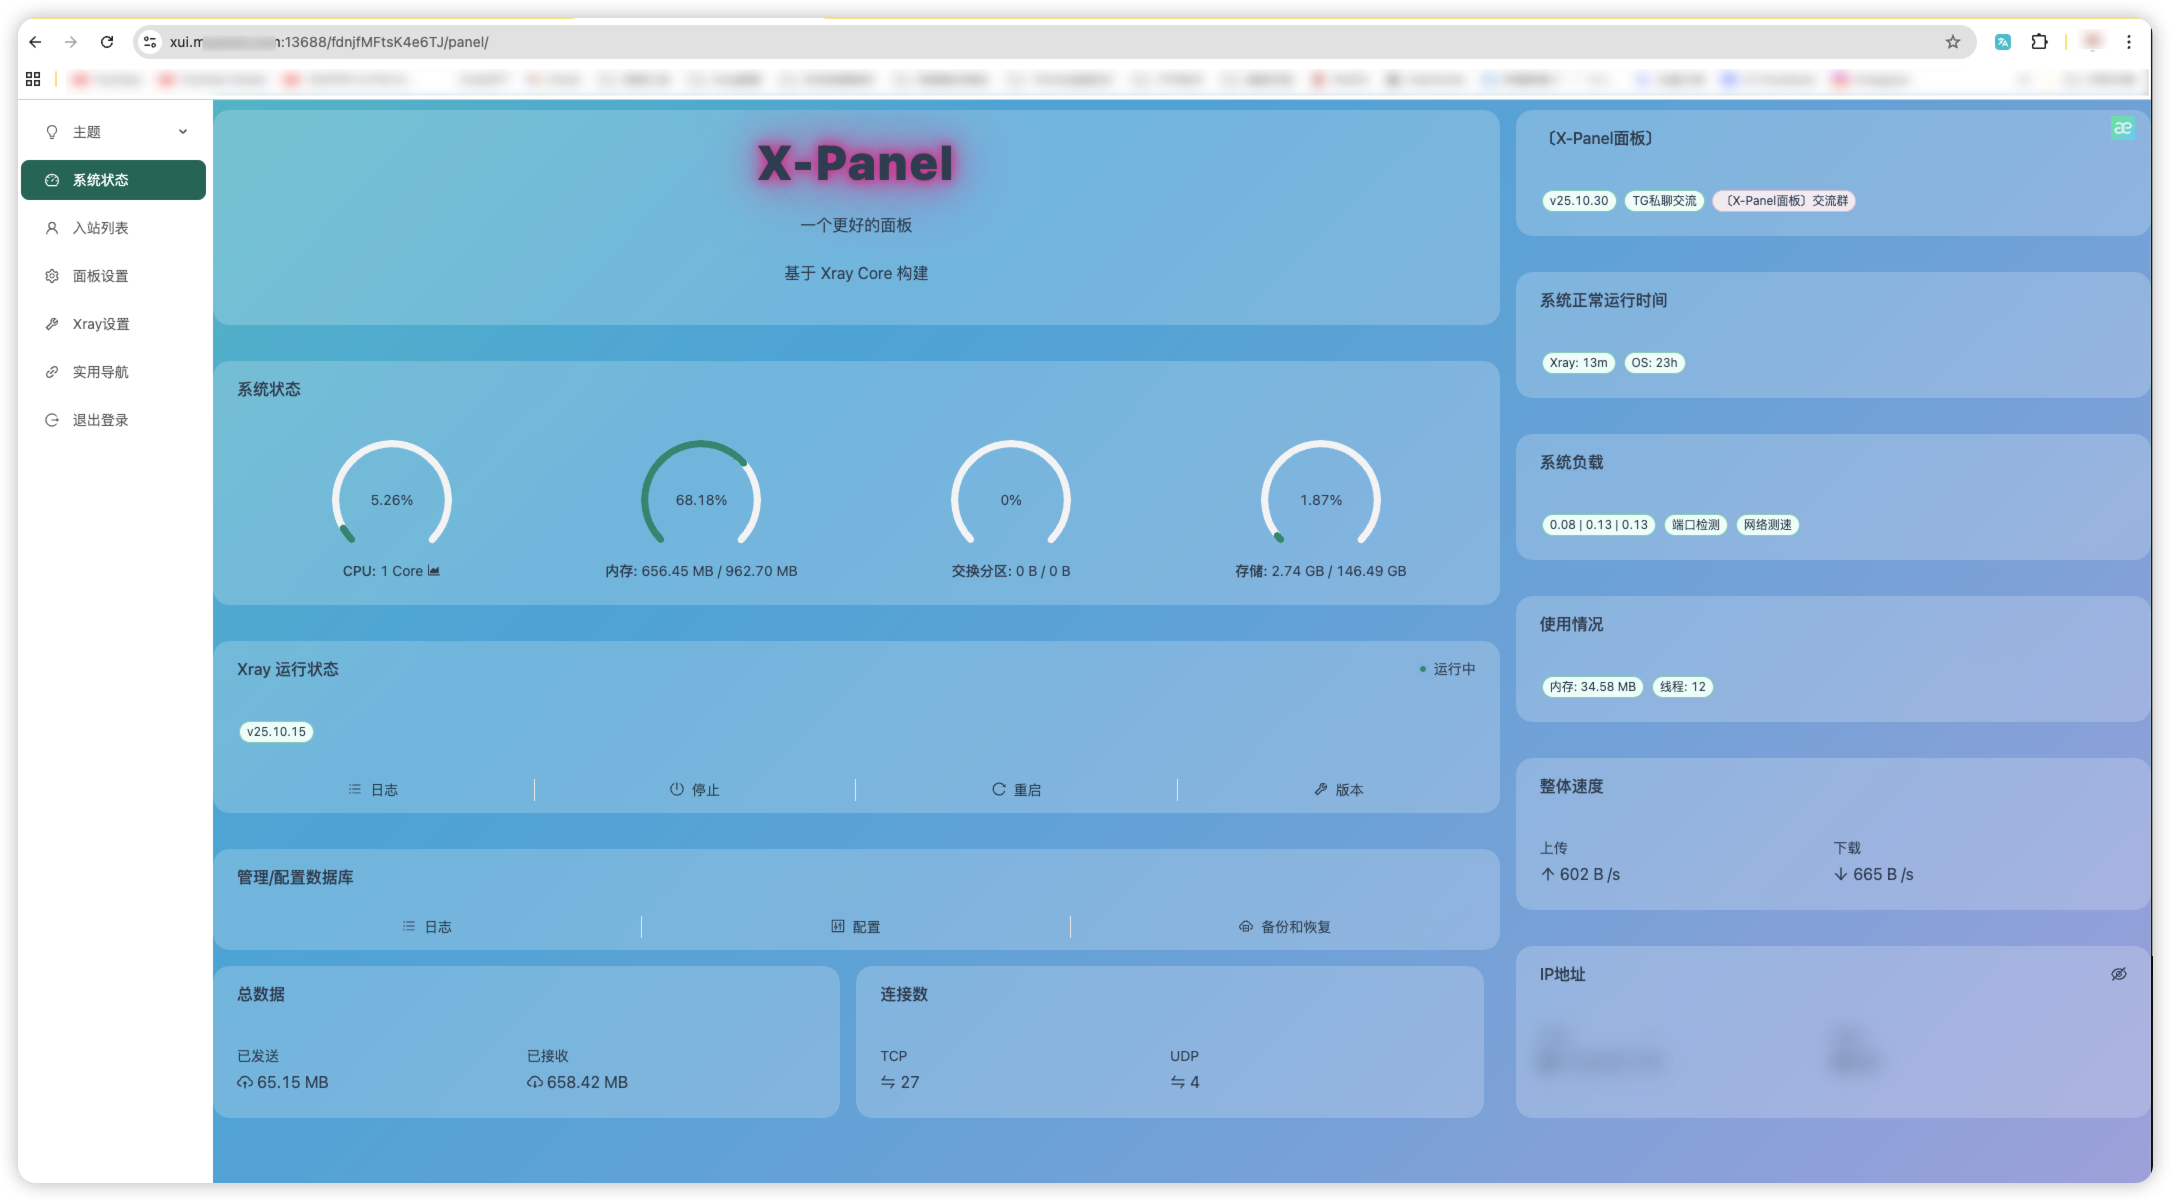Click the CPU history chart icon
The width and height of the screenshot is (2171, 1201).
pyautogui.click(x=434, y=571)
